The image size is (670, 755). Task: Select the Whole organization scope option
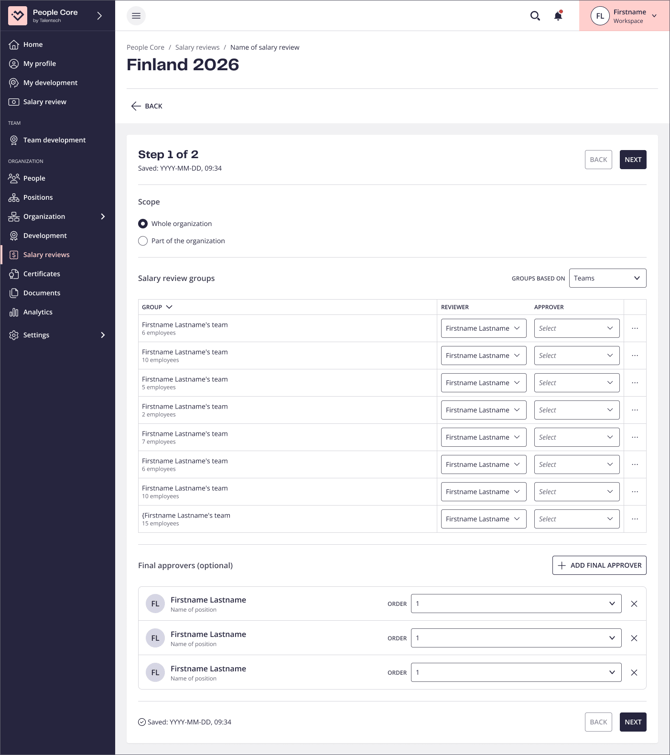[x=143, y=224]
